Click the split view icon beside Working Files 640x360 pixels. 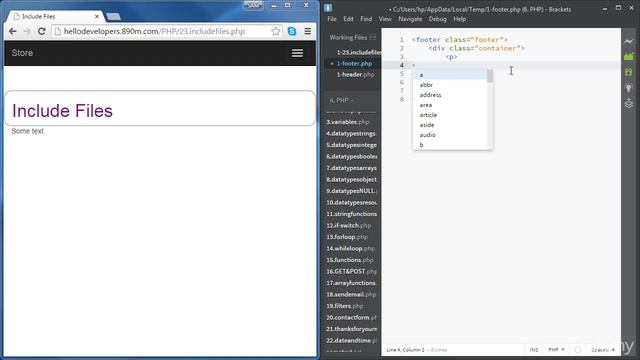(373, 37)
